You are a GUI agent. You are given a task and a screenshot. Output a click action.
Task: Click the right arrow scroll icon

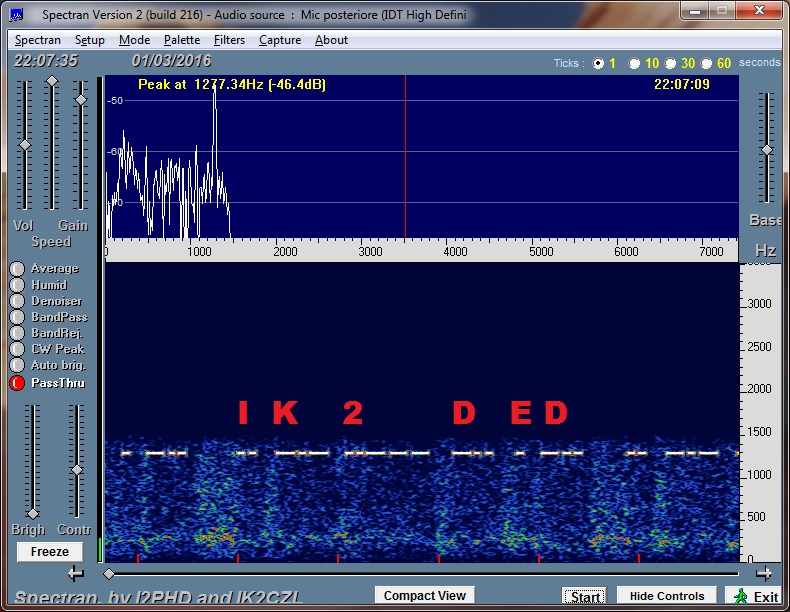pos(764,573)
